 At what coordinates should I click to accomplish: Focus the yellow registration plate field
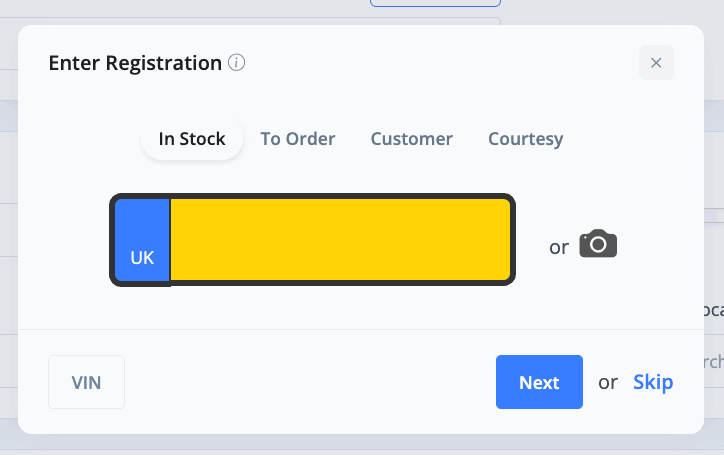click(x=341, y=240)
